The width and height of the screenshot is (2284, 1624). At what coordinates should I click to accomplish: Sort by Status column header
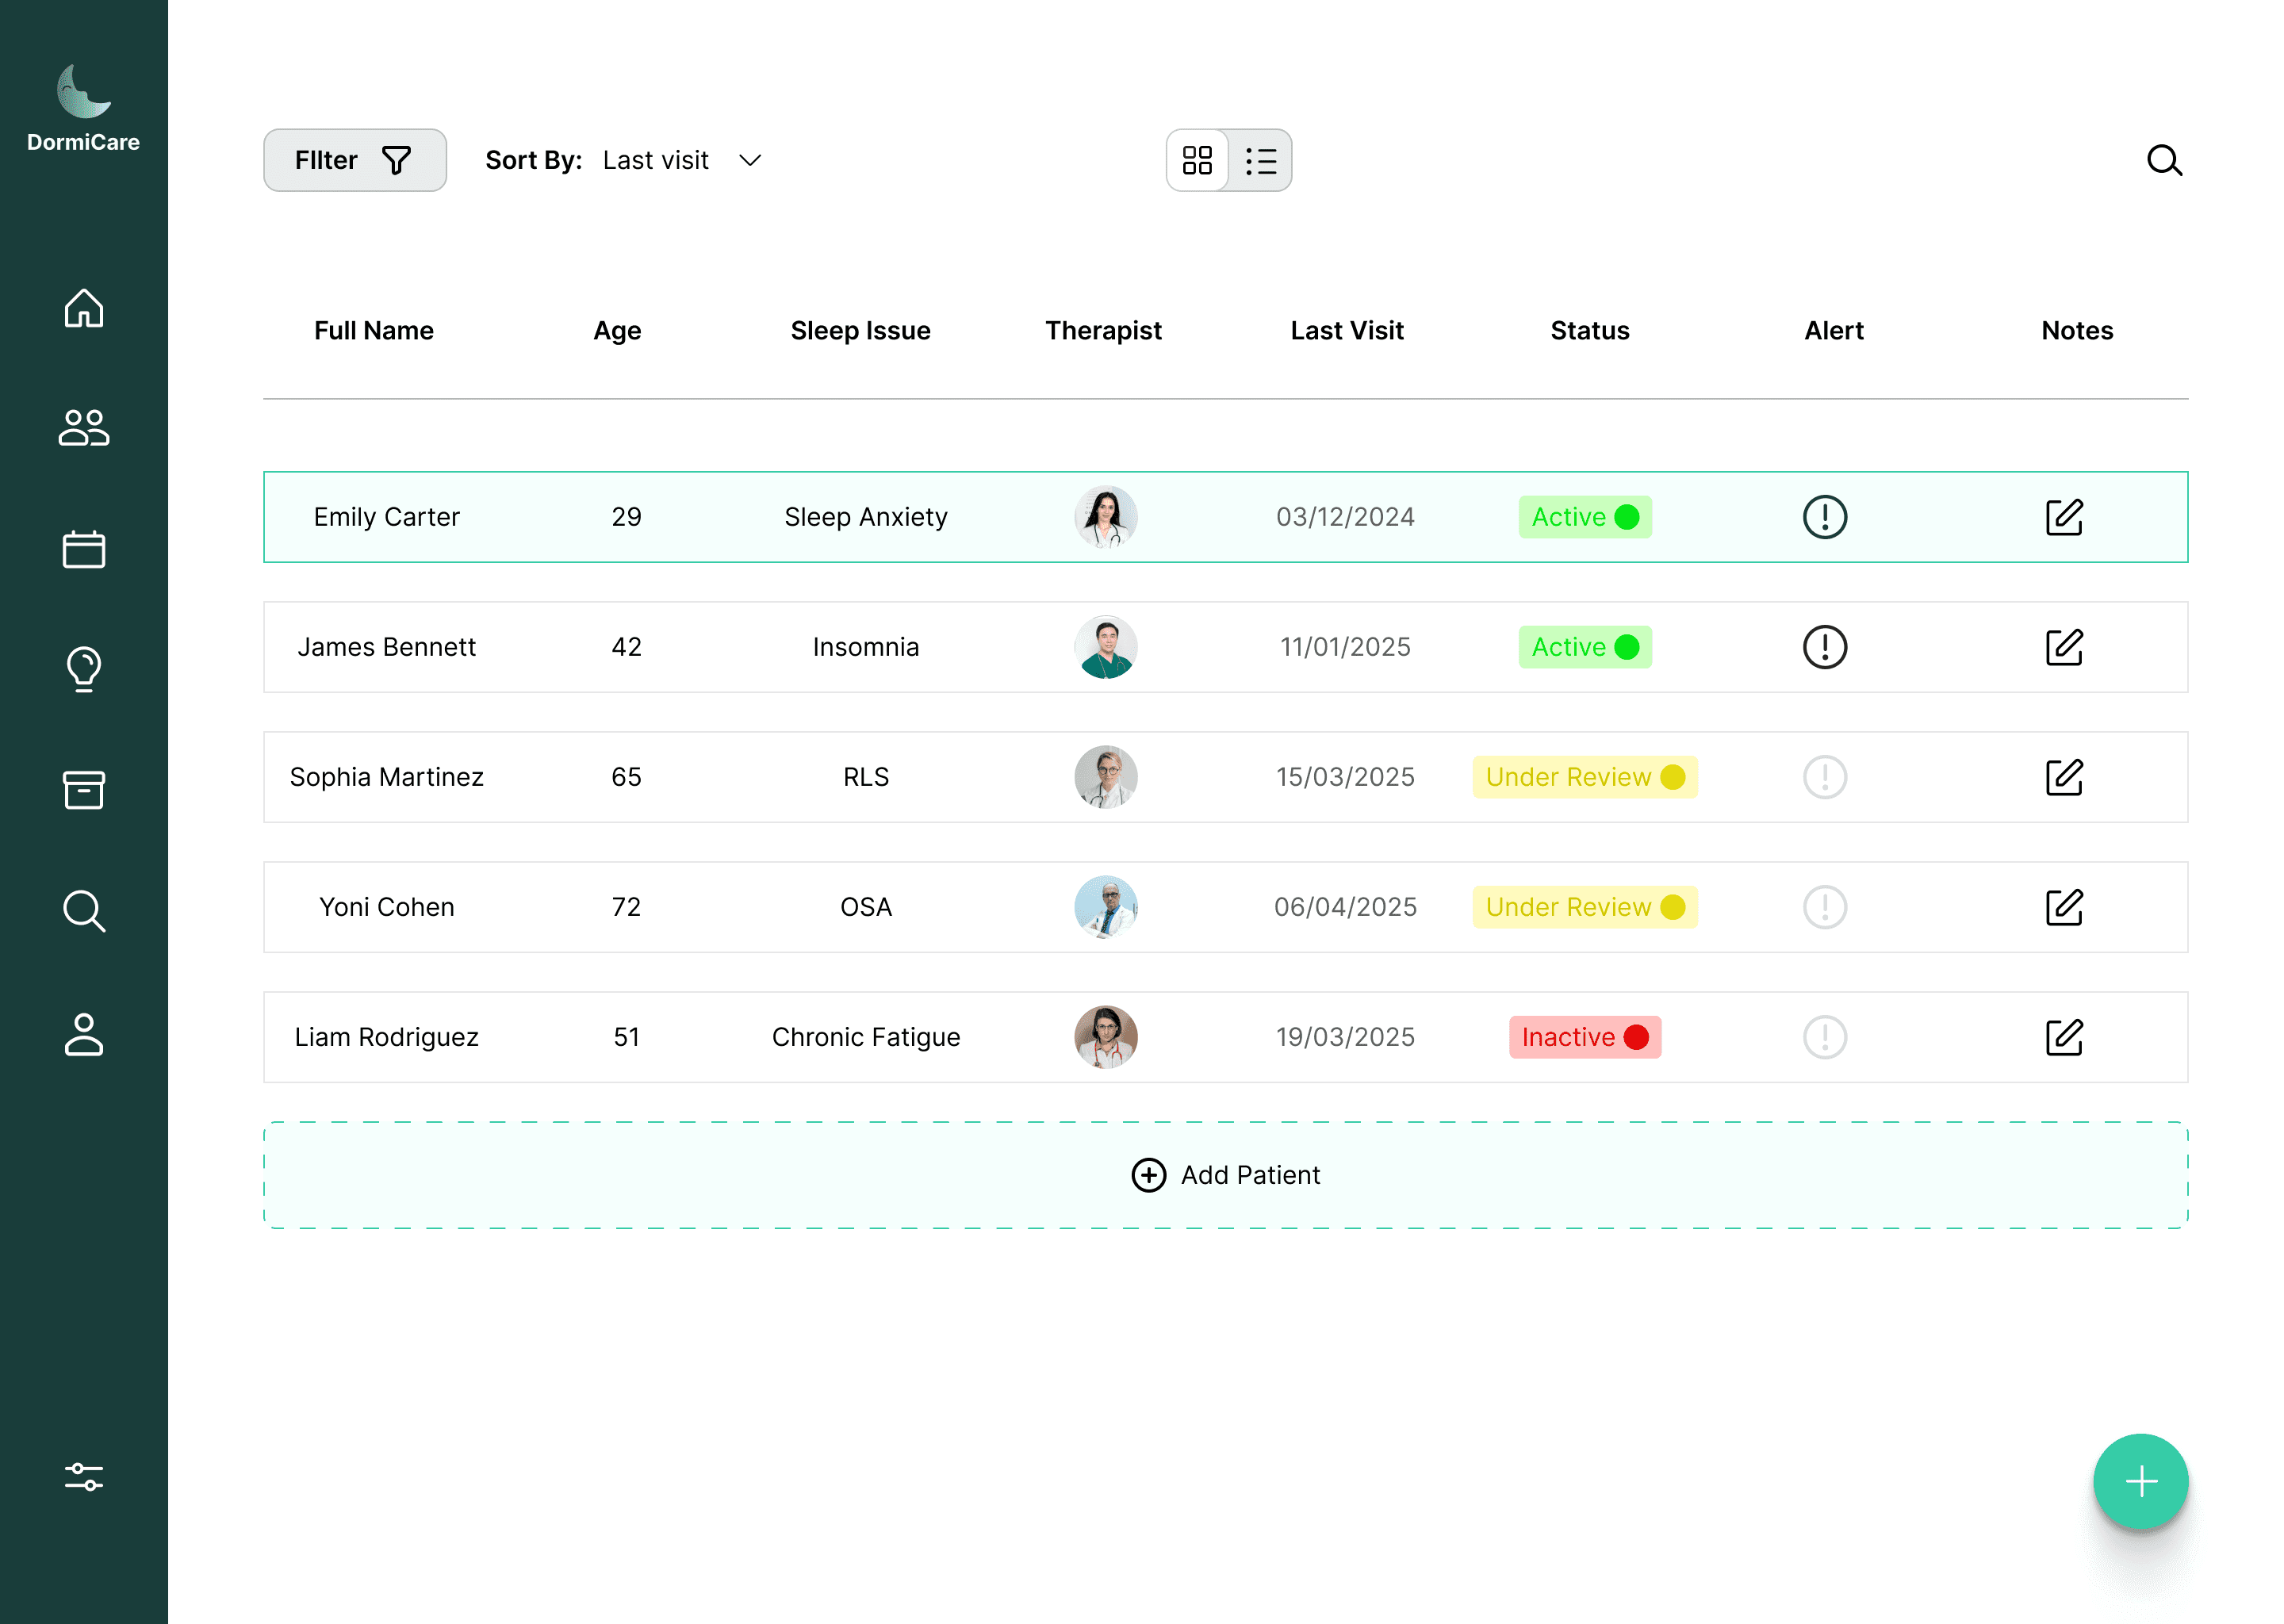[x=1589, y=331]
